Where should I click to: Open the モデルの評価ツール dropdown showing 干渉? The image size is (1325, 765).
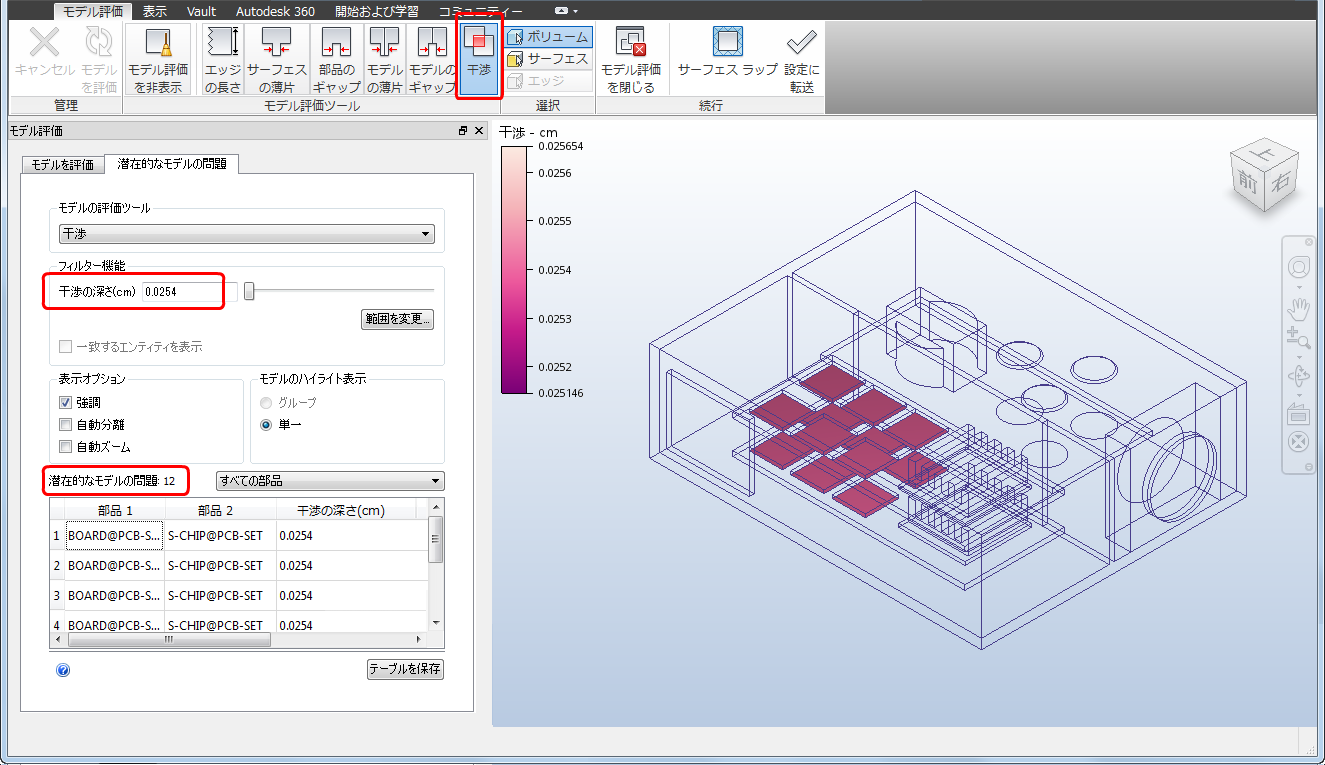246,234
